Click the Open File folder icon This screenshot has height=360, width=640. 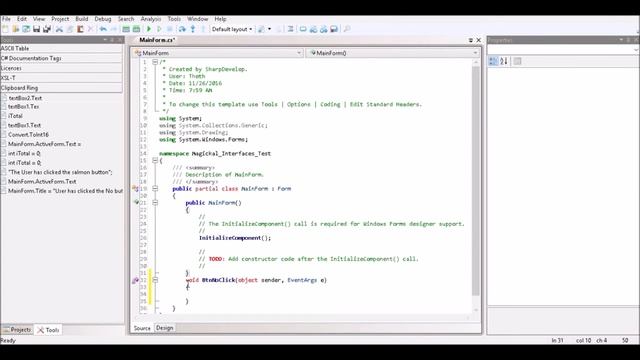pos(16,29)
